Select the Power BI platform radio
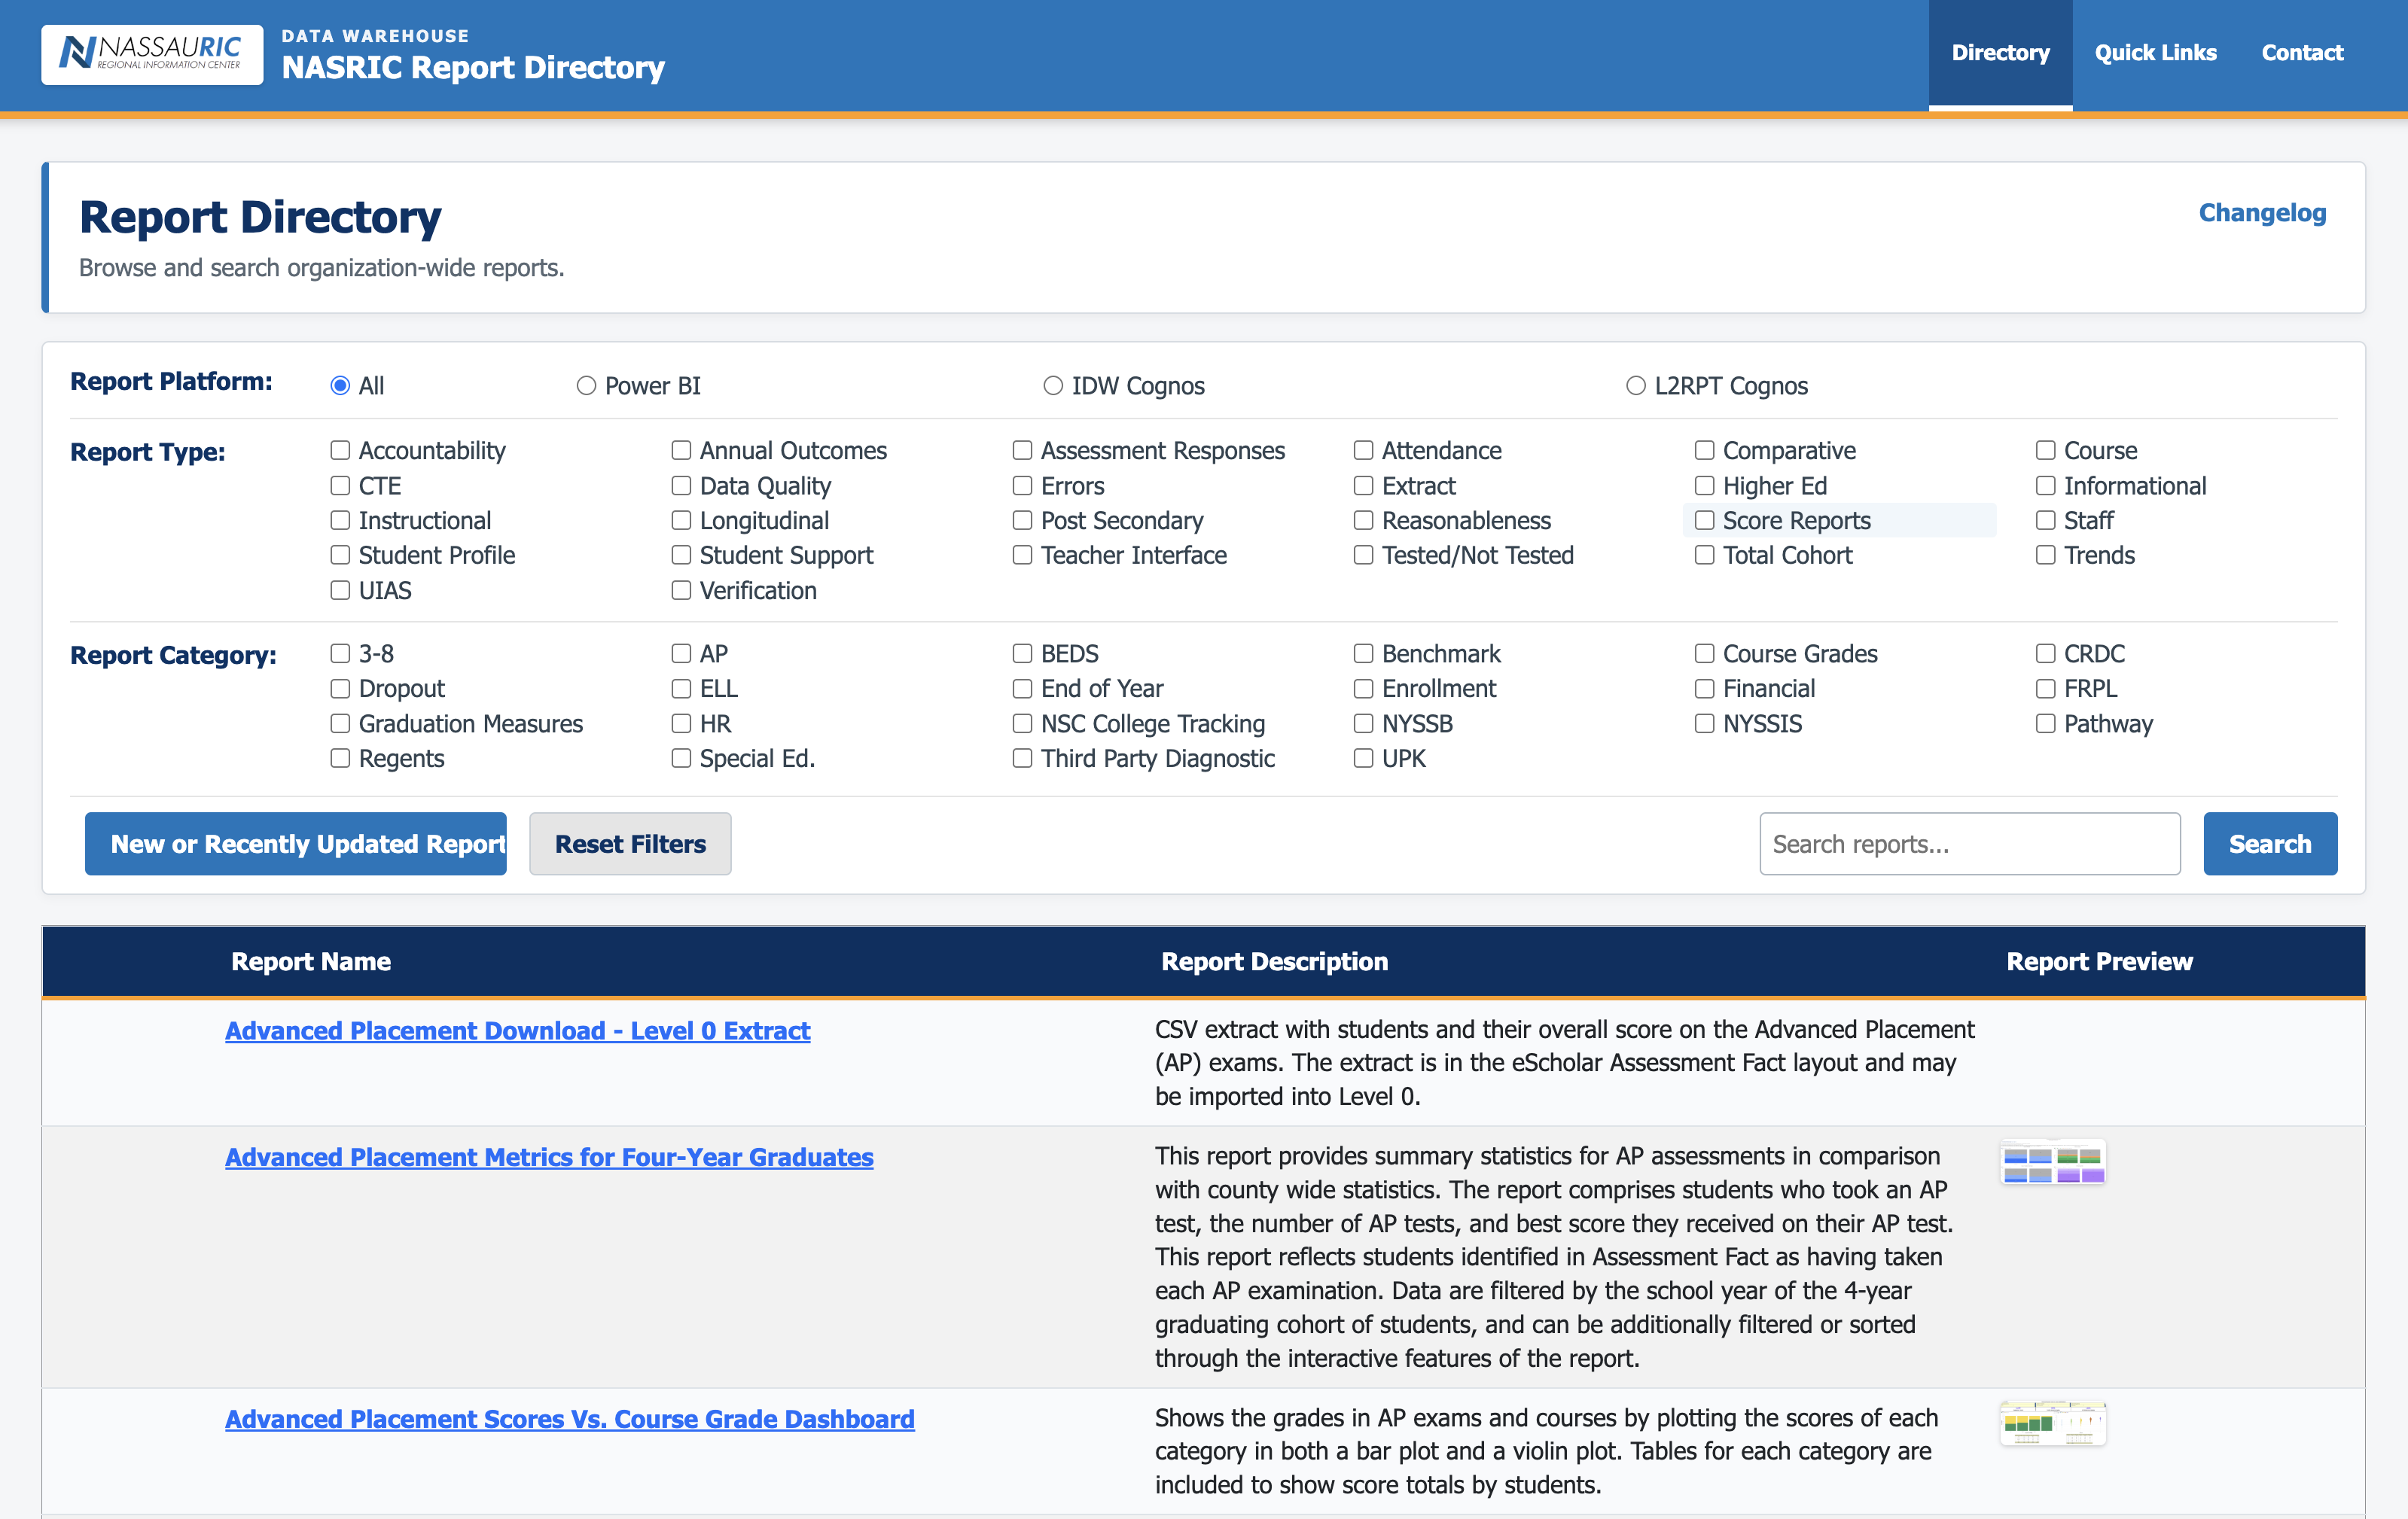 pos(586,386)
